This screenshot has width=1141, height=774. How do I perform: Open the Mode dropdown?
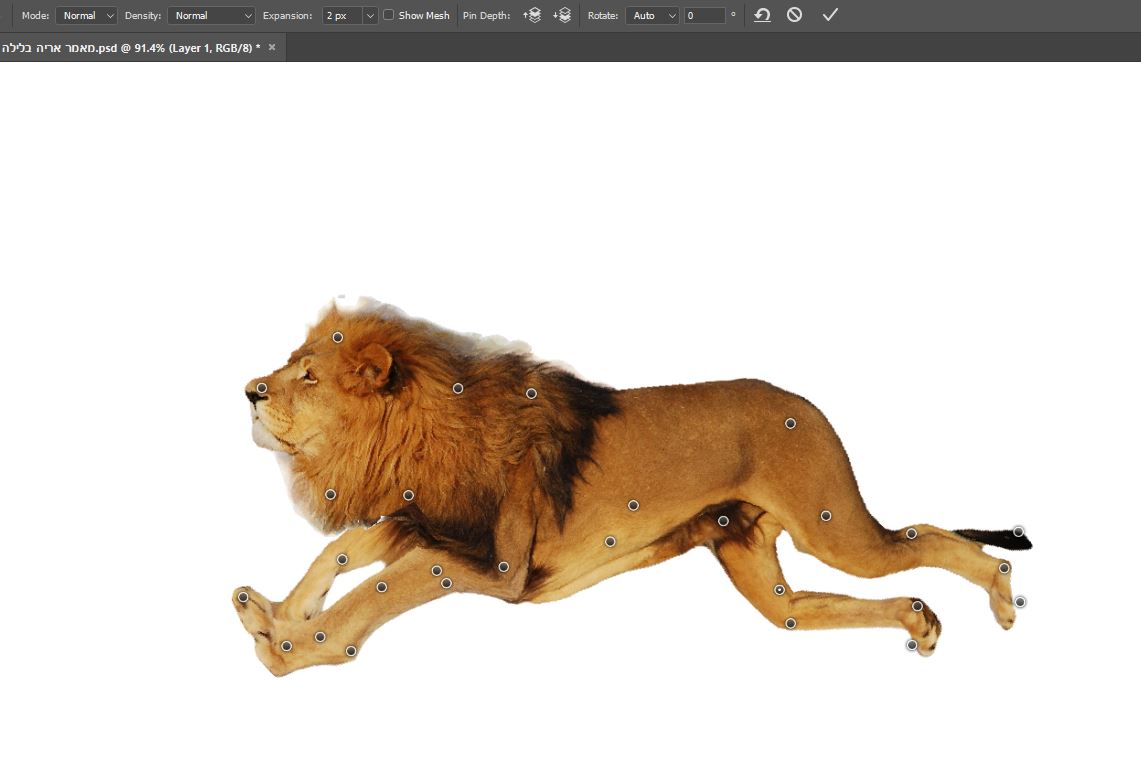86,16
